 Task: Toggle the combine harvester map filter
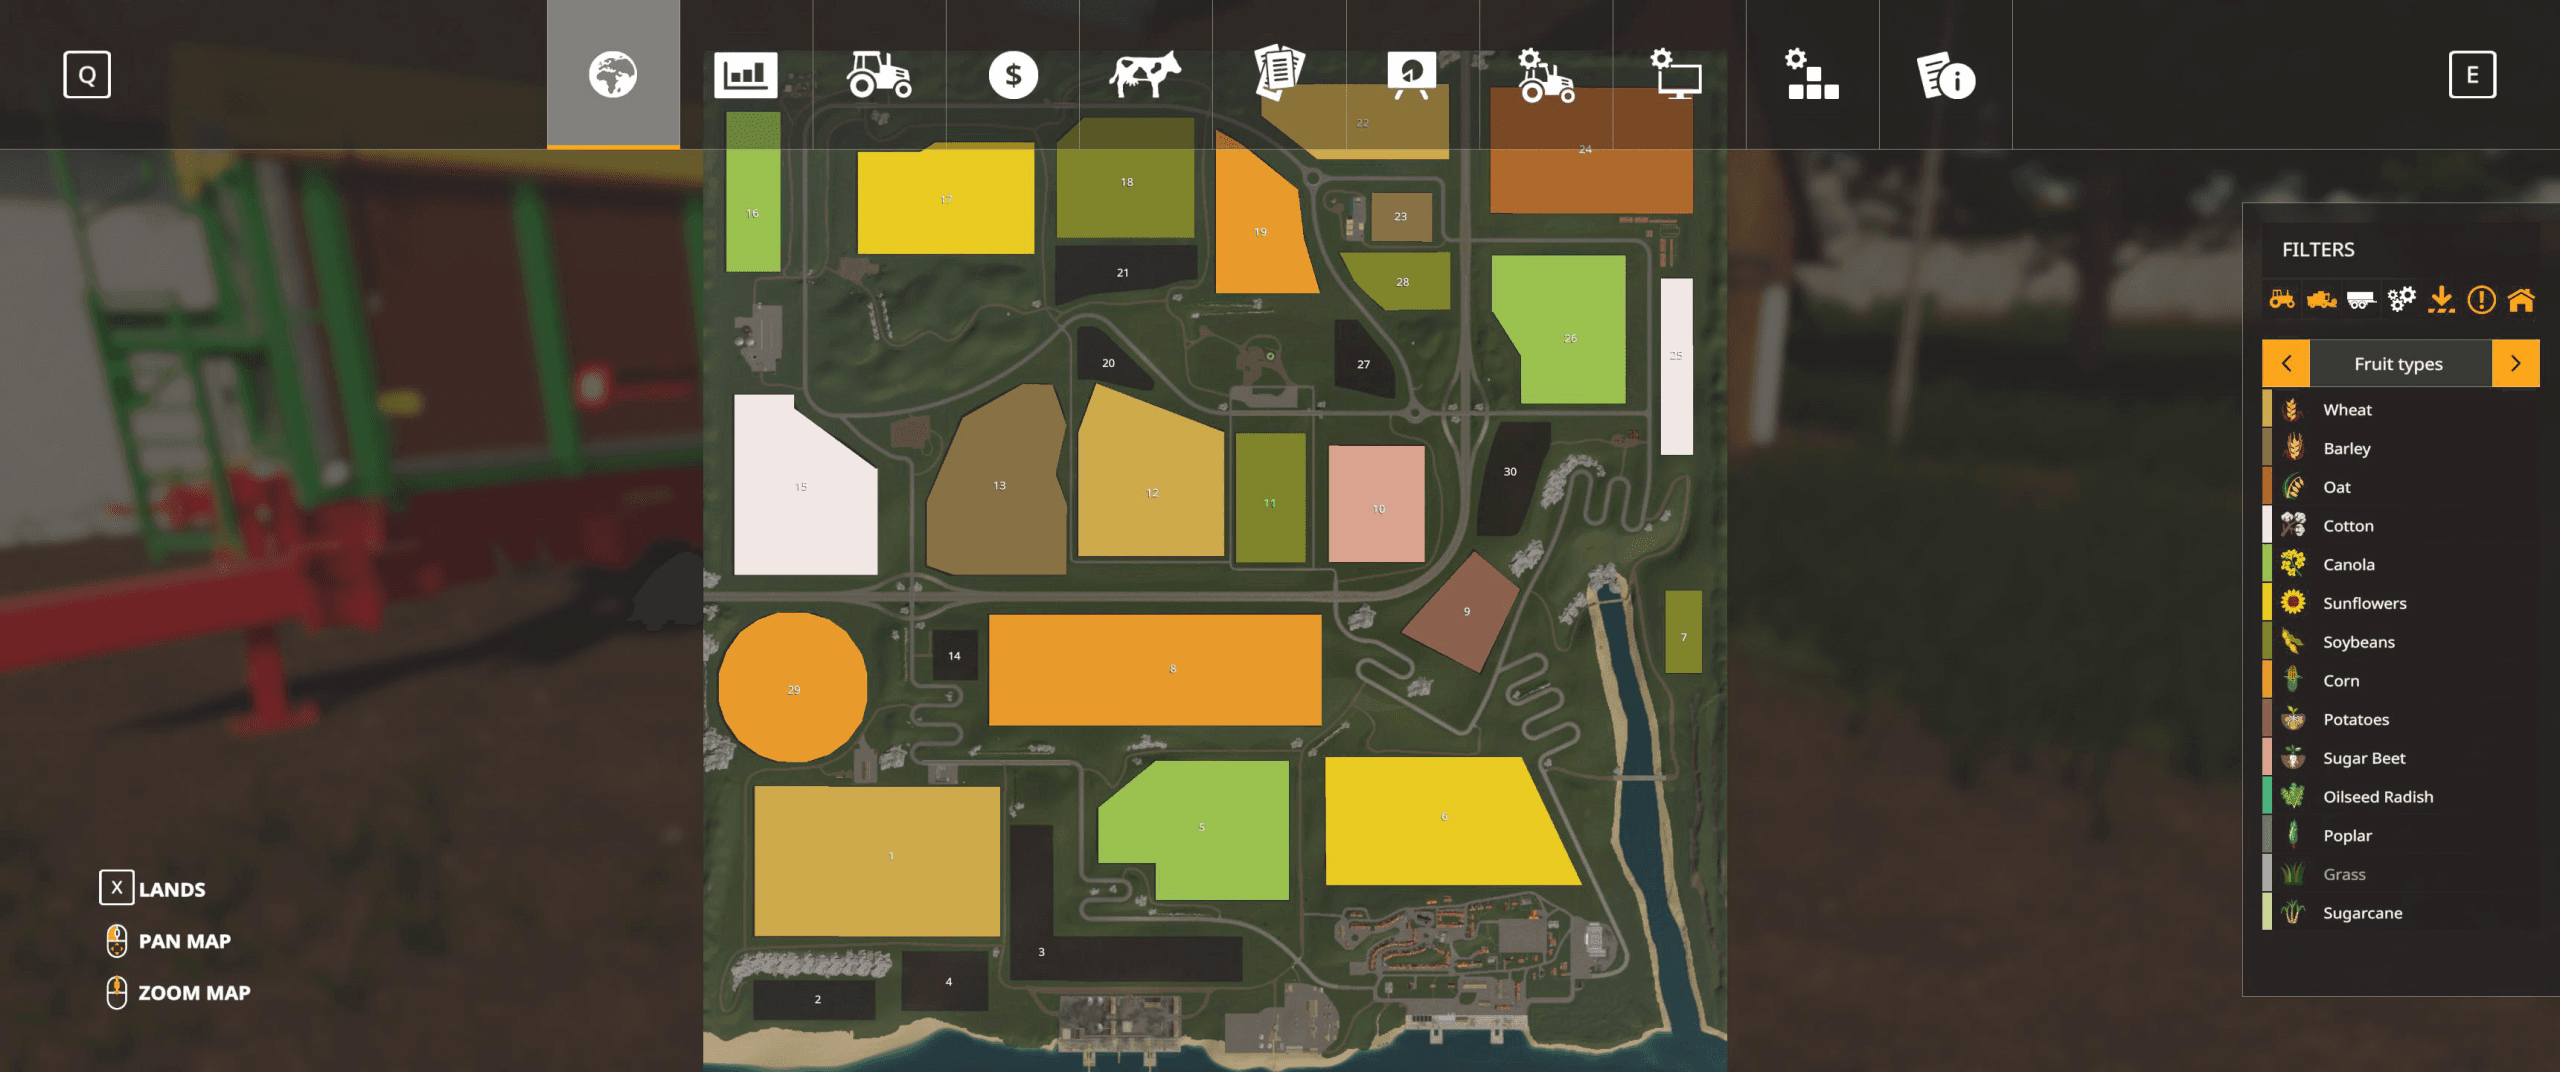[x=2321, y=299]
